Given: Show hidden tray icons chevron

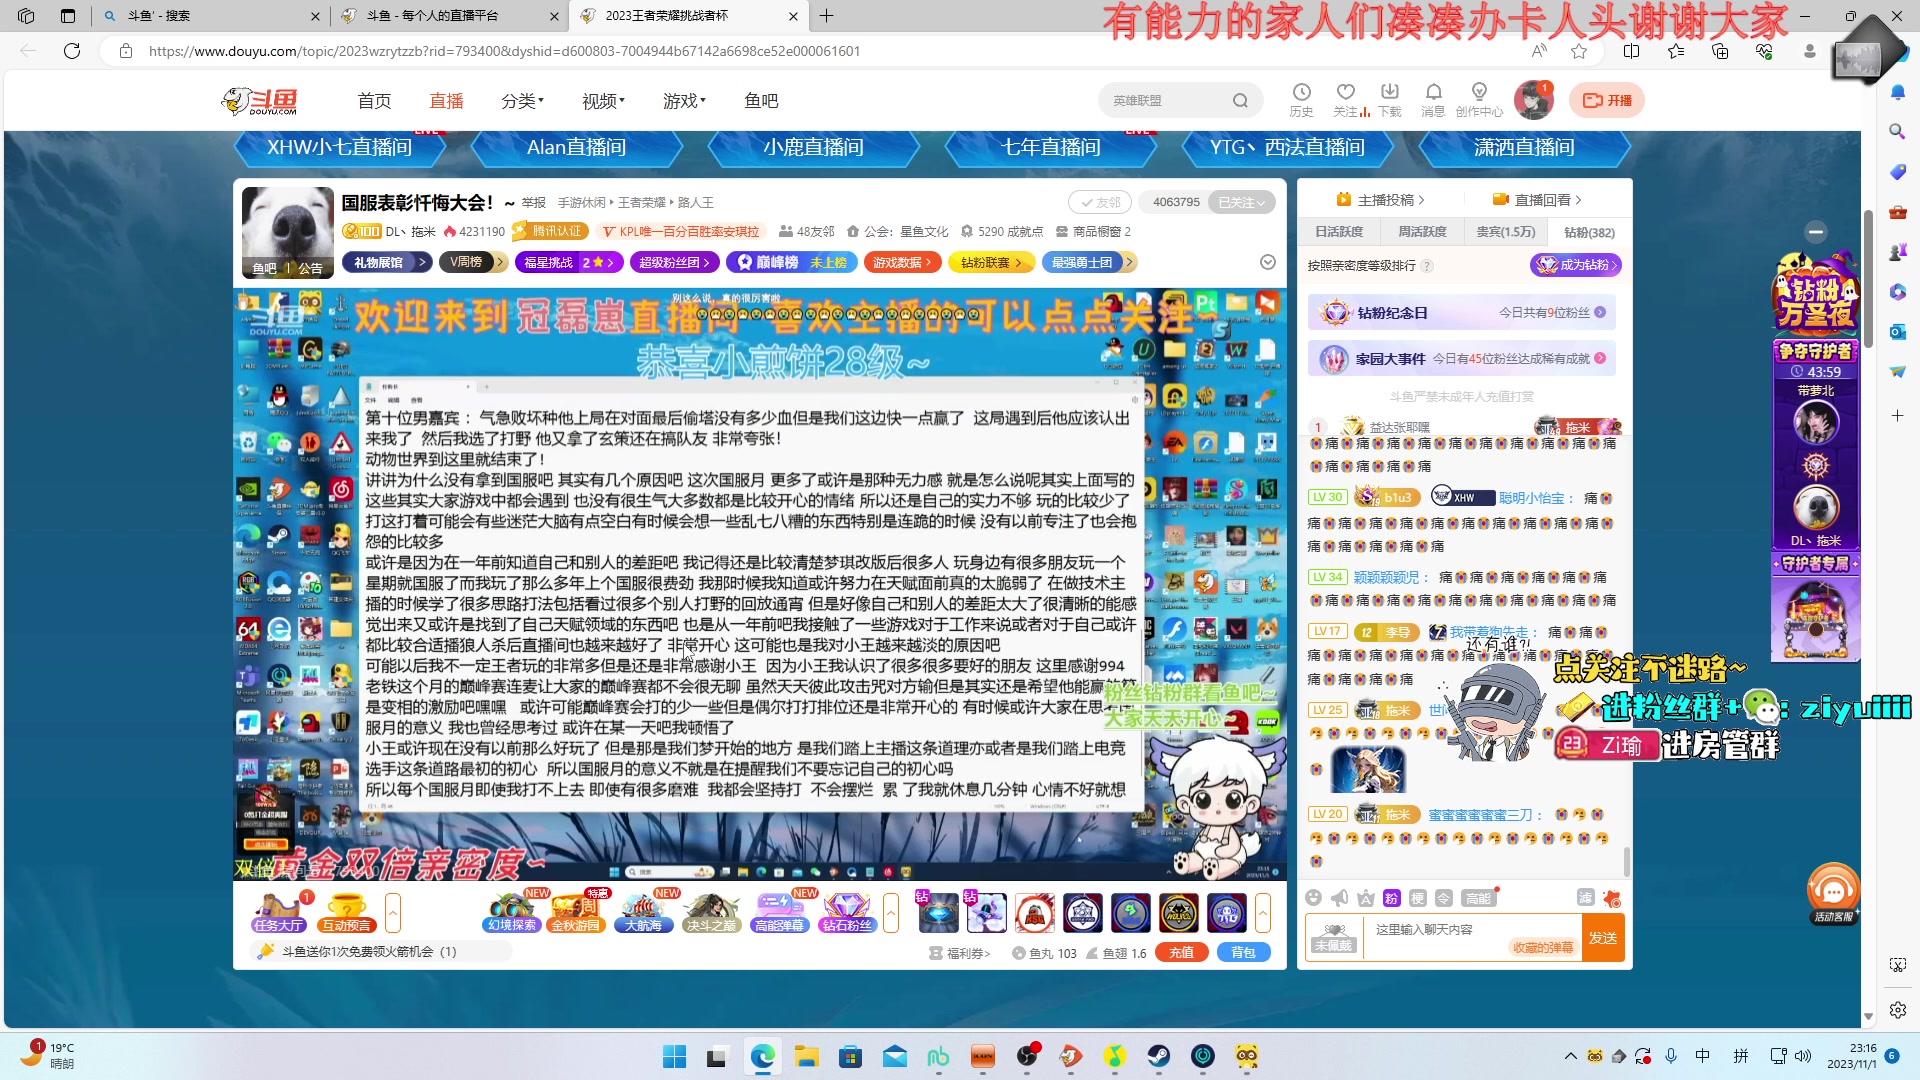Looking at the screenshot, I should 1569,1056.
